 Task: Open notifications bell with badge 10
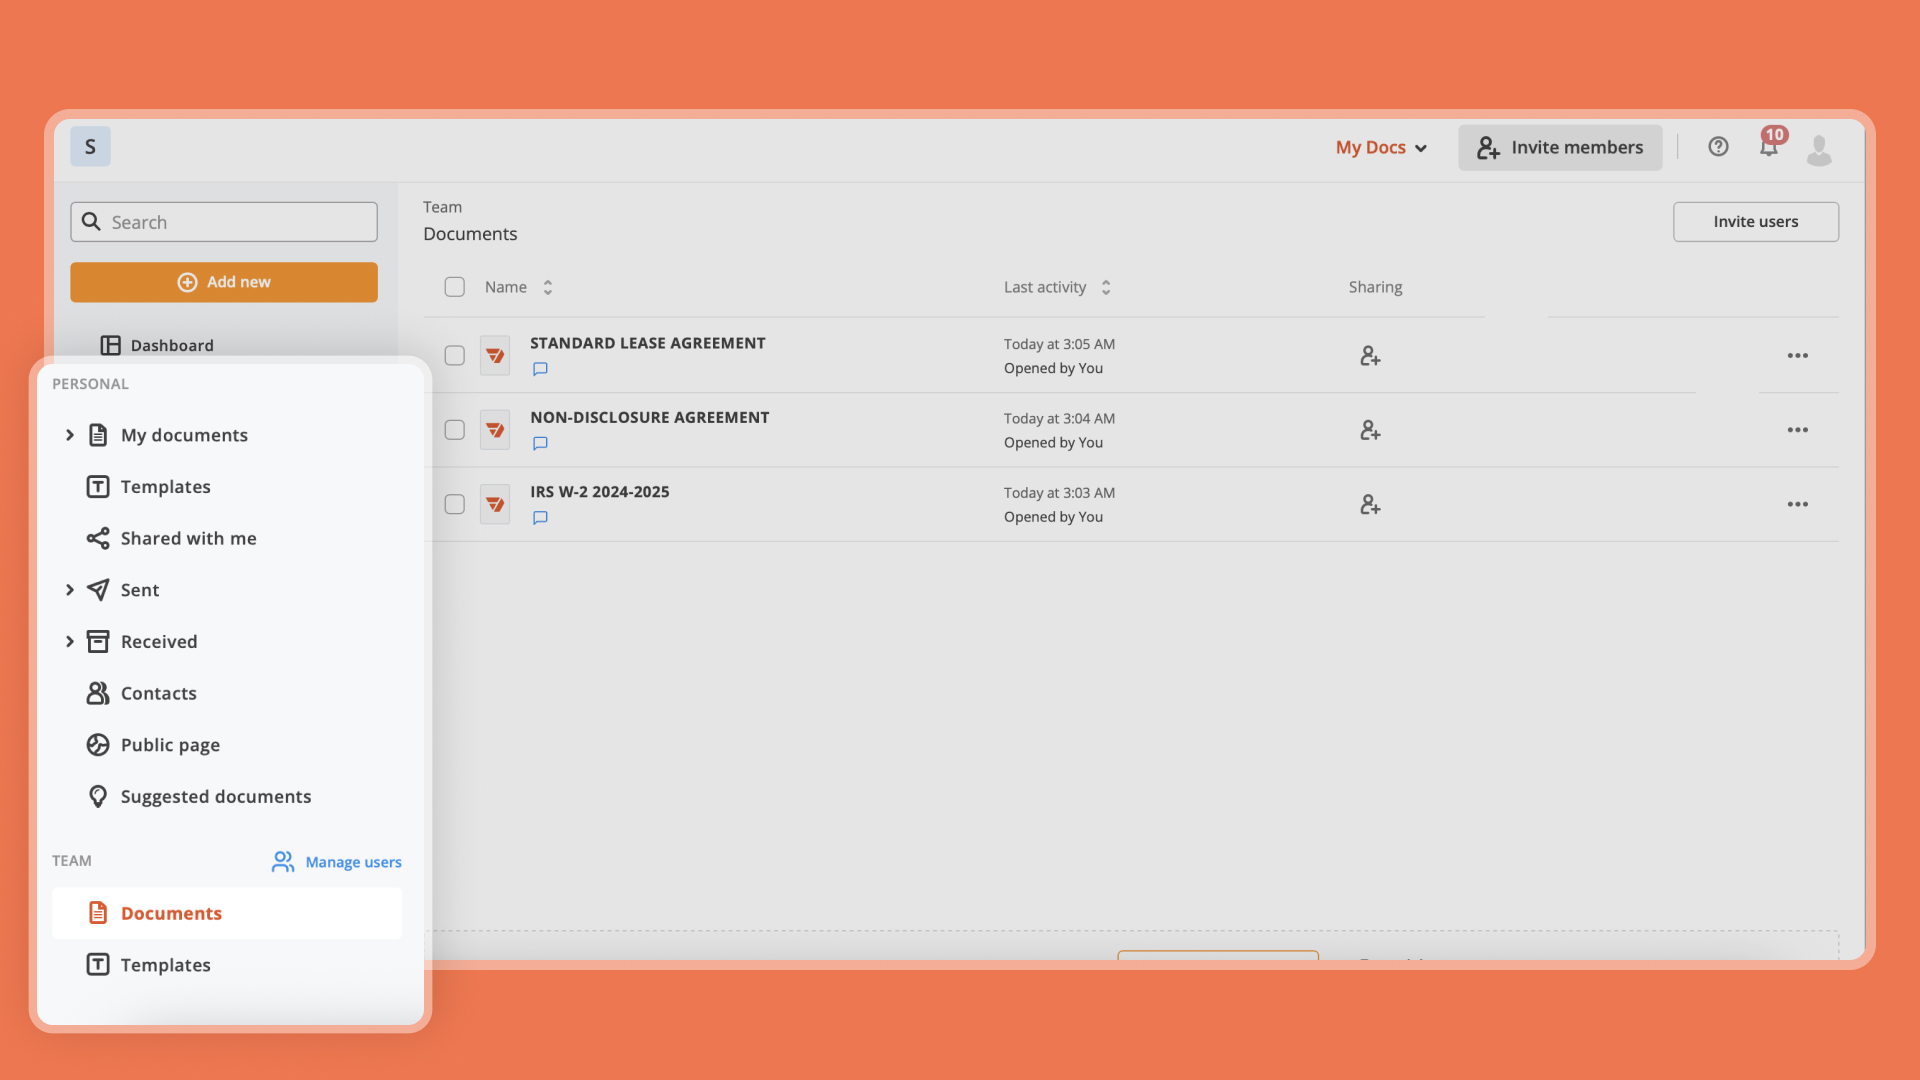pos(1768,146)
